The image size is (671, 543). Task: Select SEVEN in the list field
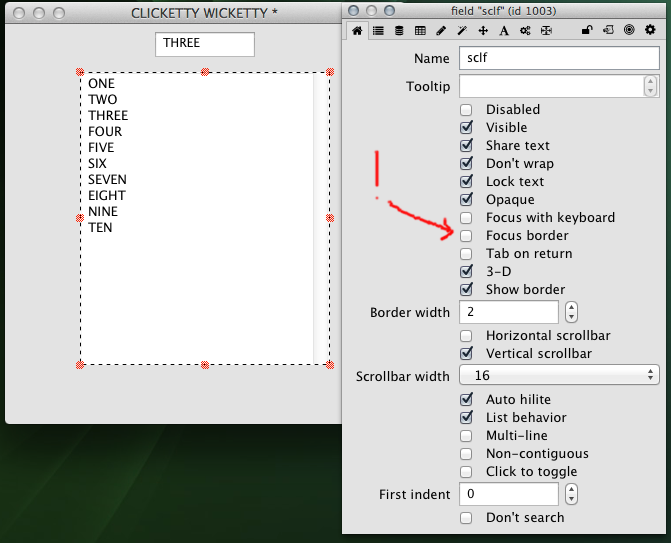point(107,180)
